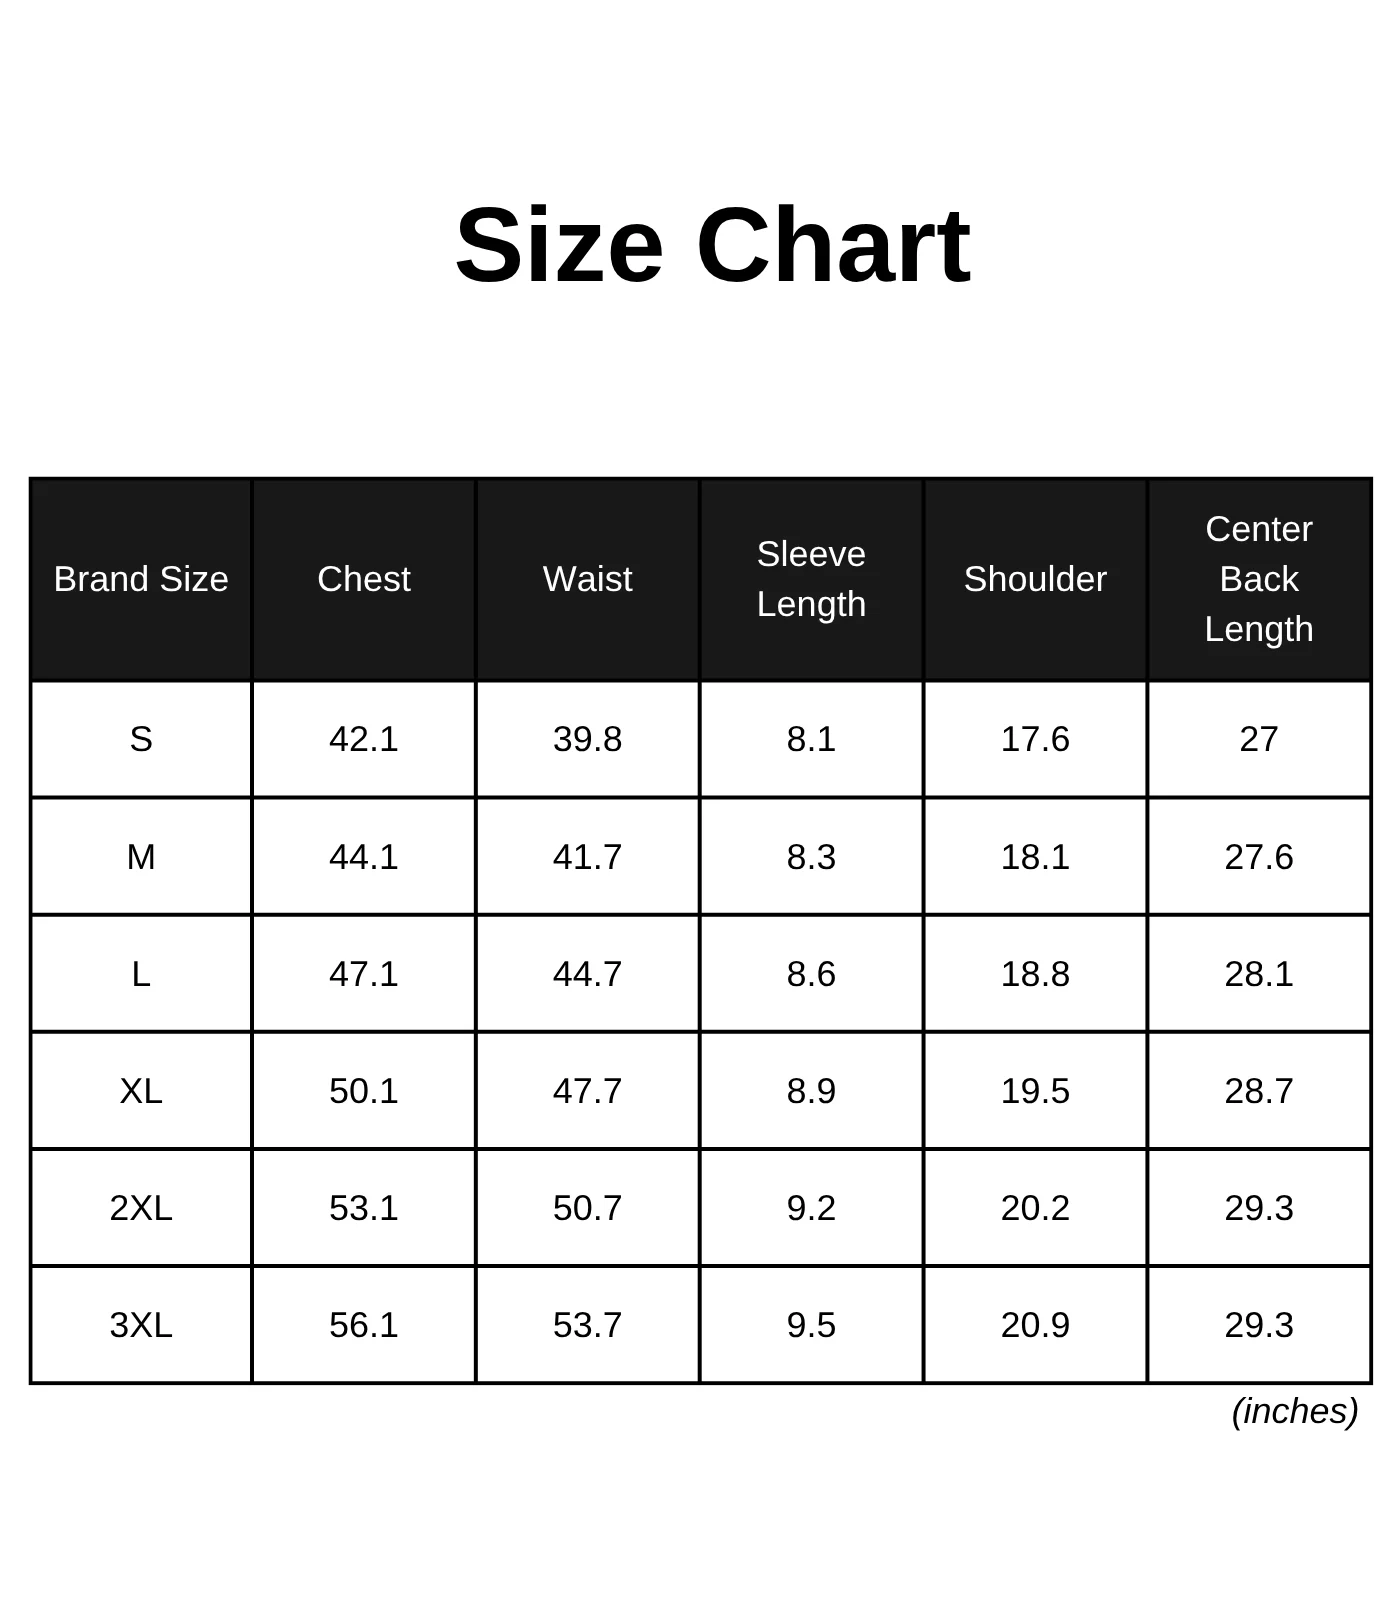
Task: Click the Size Chart title
Action: pyautogui.click(x=712, y=246)
